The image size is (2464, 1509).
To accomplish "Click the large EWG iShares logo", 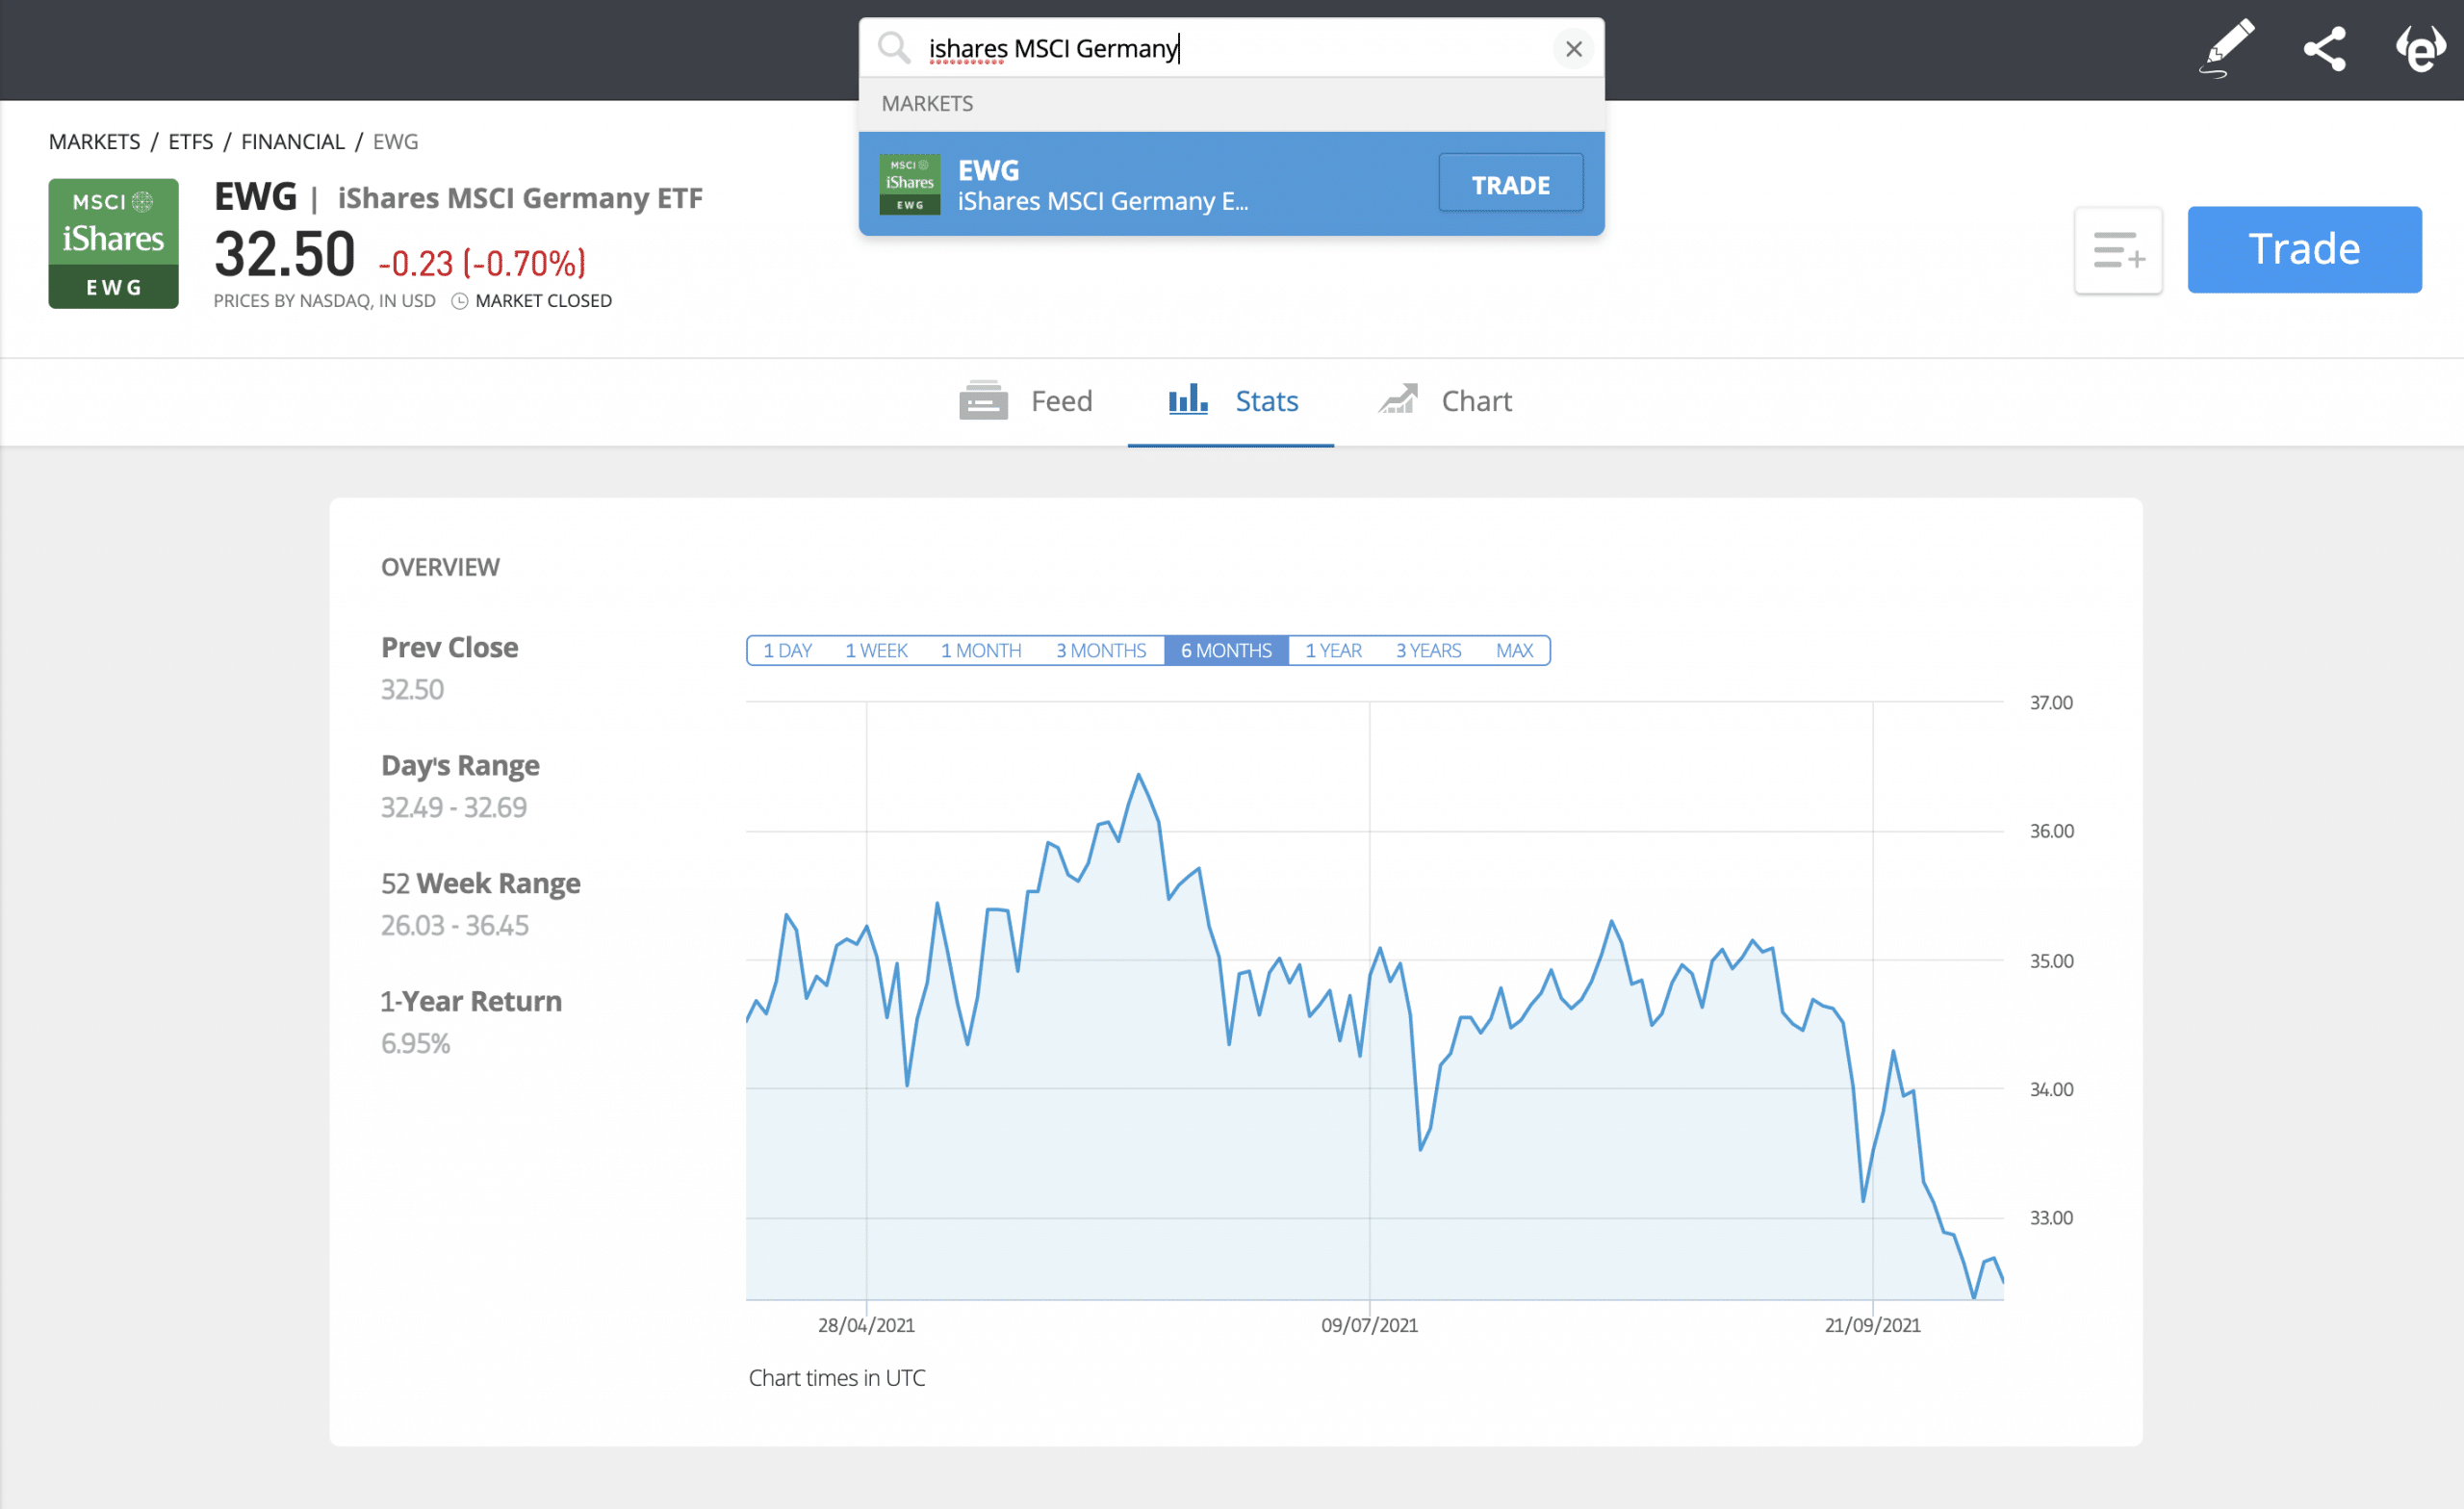I will [x=114, y=244].
